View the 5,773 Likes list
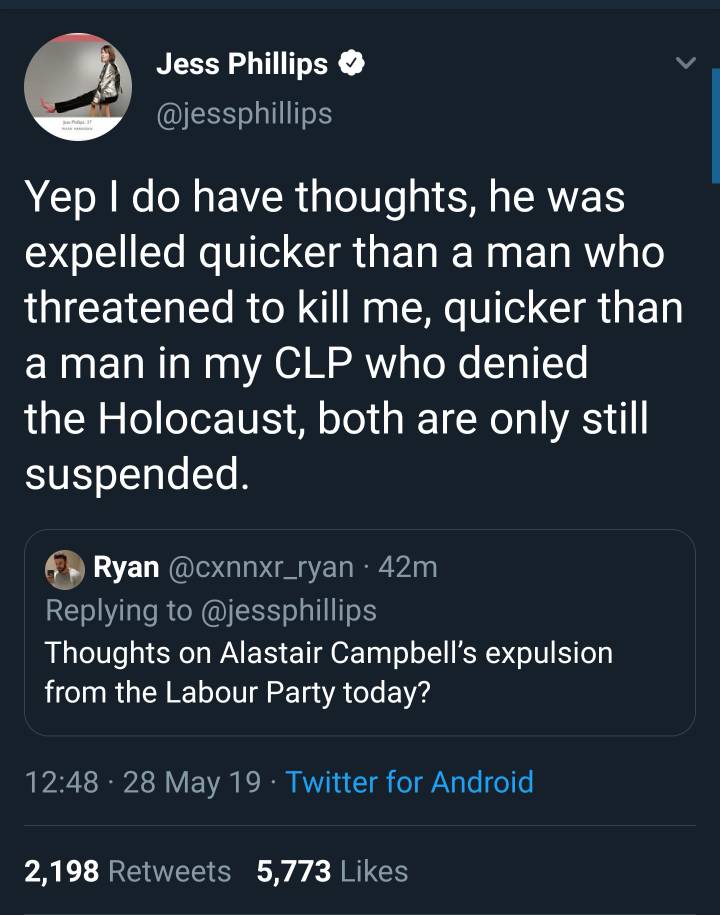Image resolution: width=720 pixels, height=915 pixels. pyautogui.click(x=332, y=871)
